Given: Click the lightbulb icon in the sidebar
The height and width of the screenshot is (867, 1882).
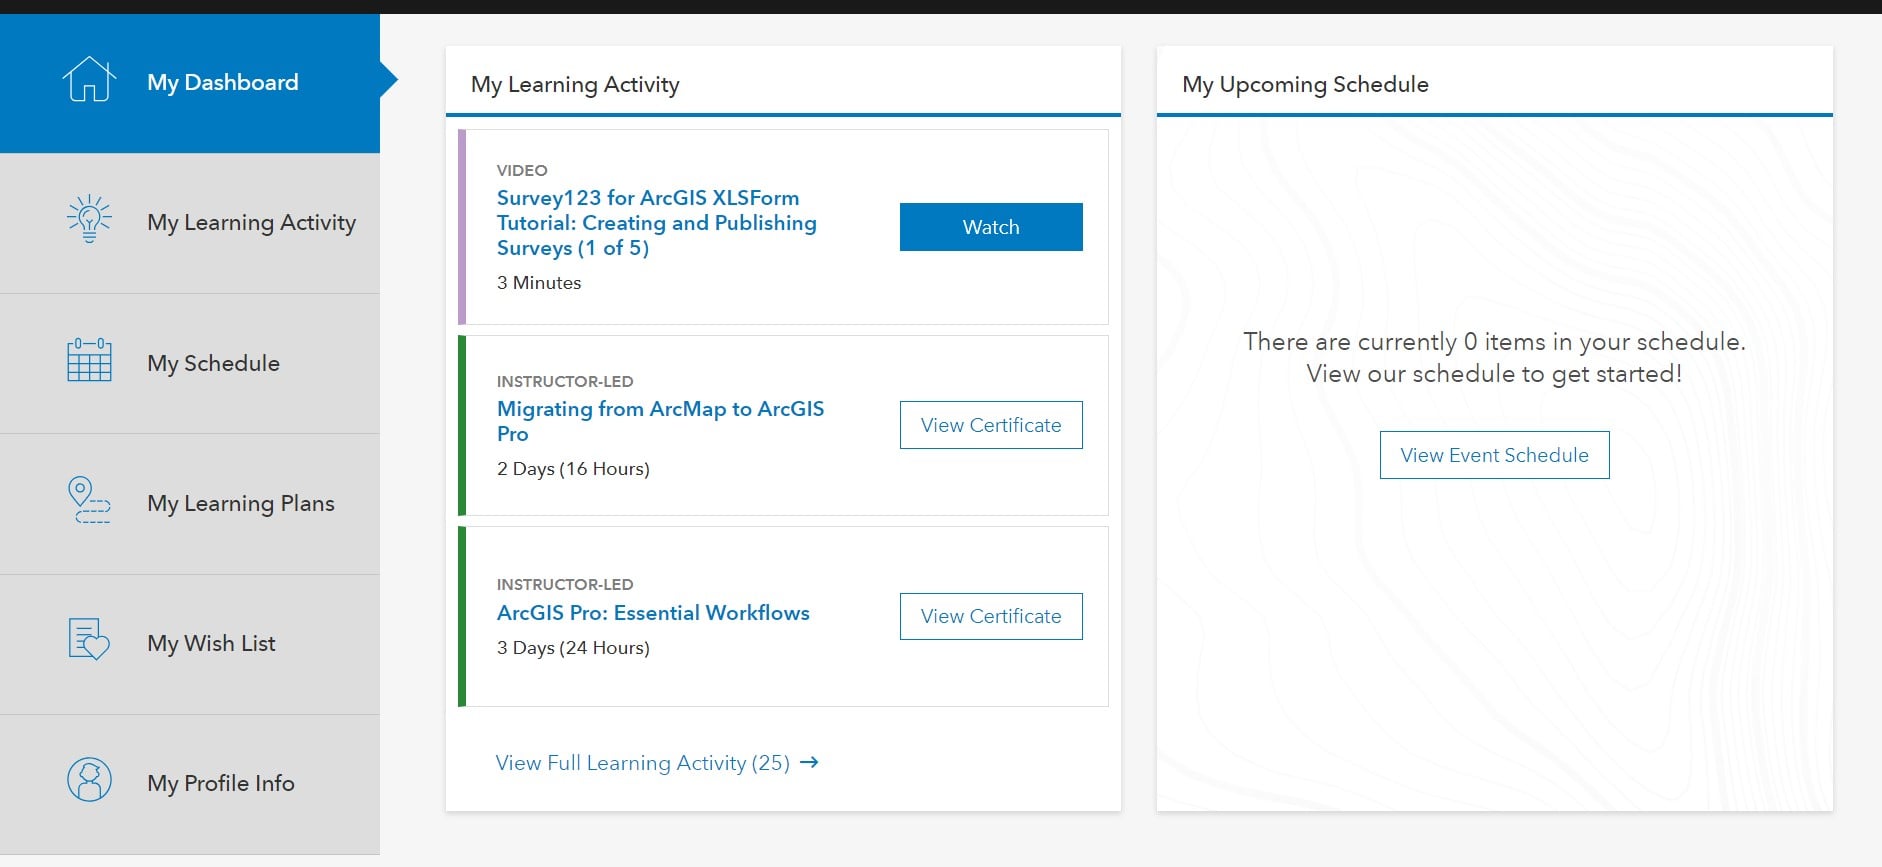Looking at the screenshot, I should 89,219.
